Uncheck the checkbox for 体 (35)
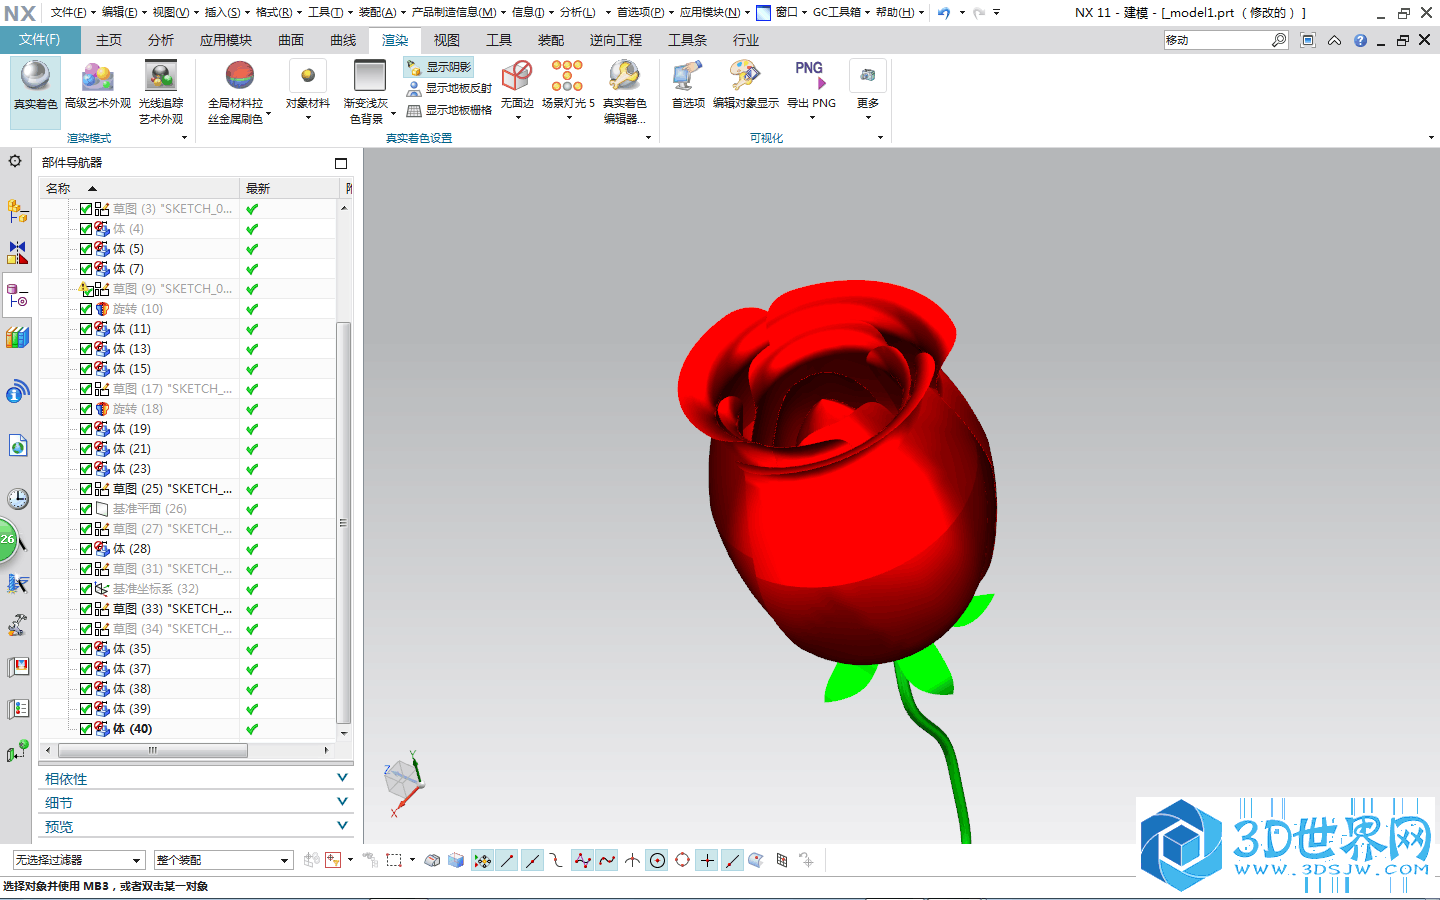Screen dimensions: 1440x900 click(86, 649)
